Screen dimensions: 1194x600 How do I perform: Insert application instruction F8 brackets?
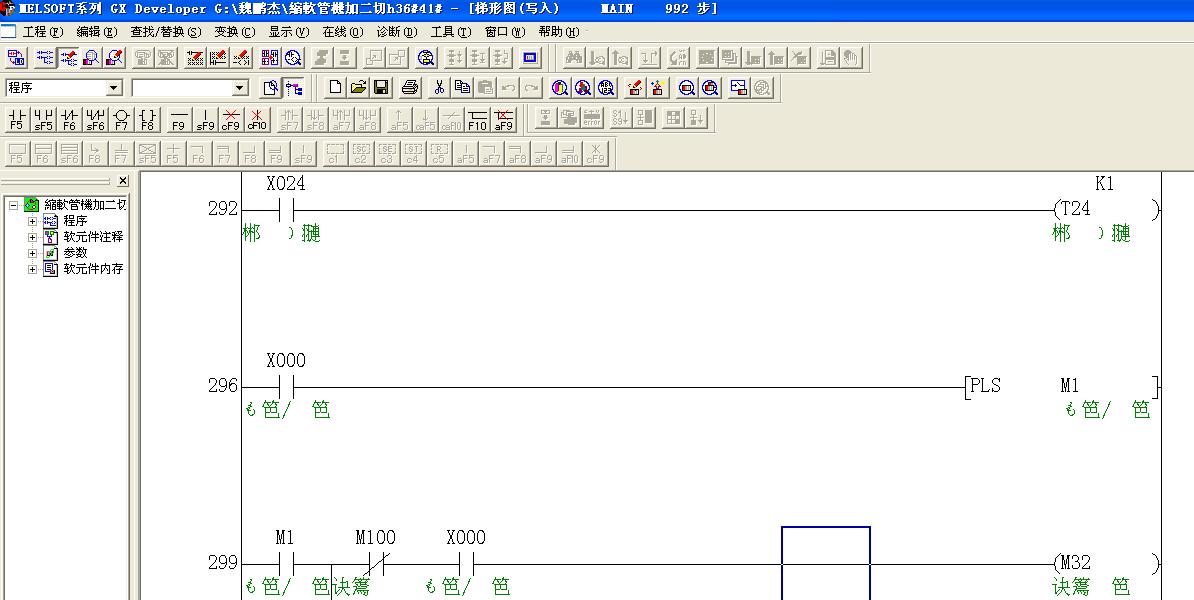click(x=147, y=120)
